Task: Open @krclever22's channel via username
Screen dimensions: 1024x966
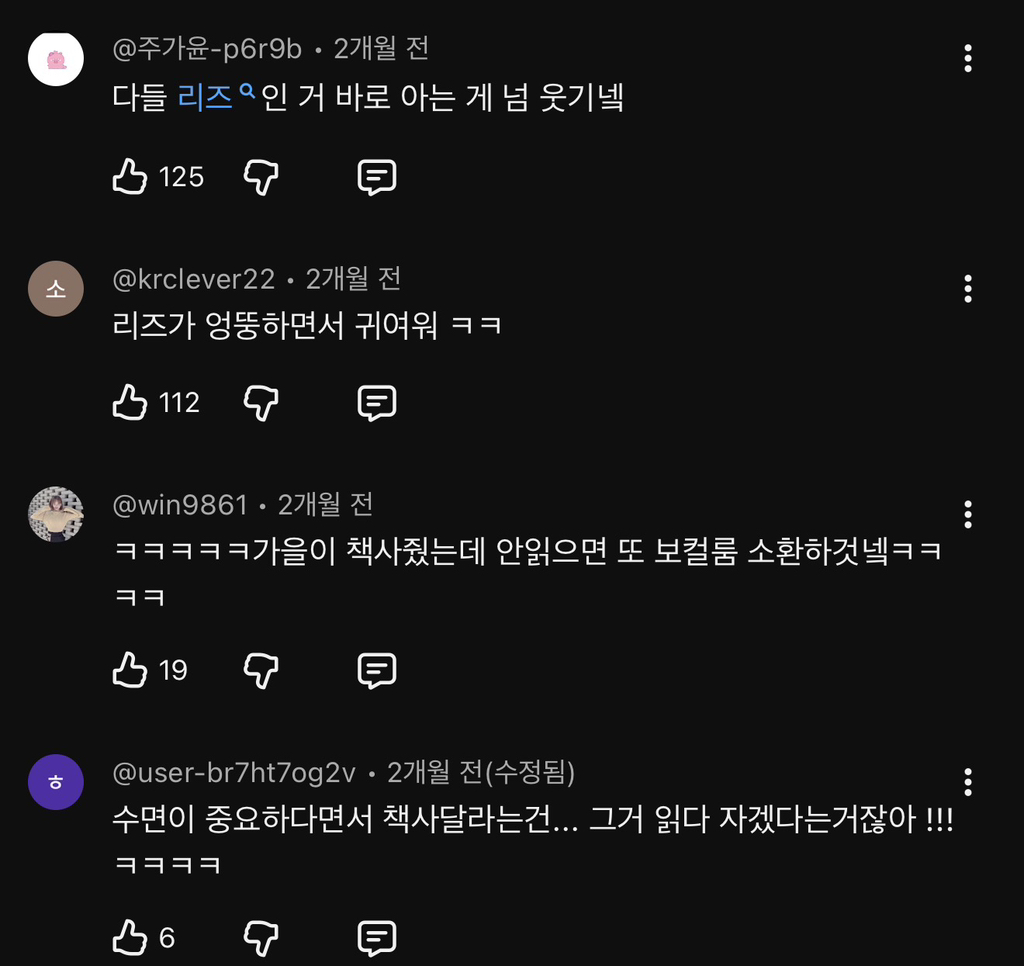Action: (x=194, y=279)
